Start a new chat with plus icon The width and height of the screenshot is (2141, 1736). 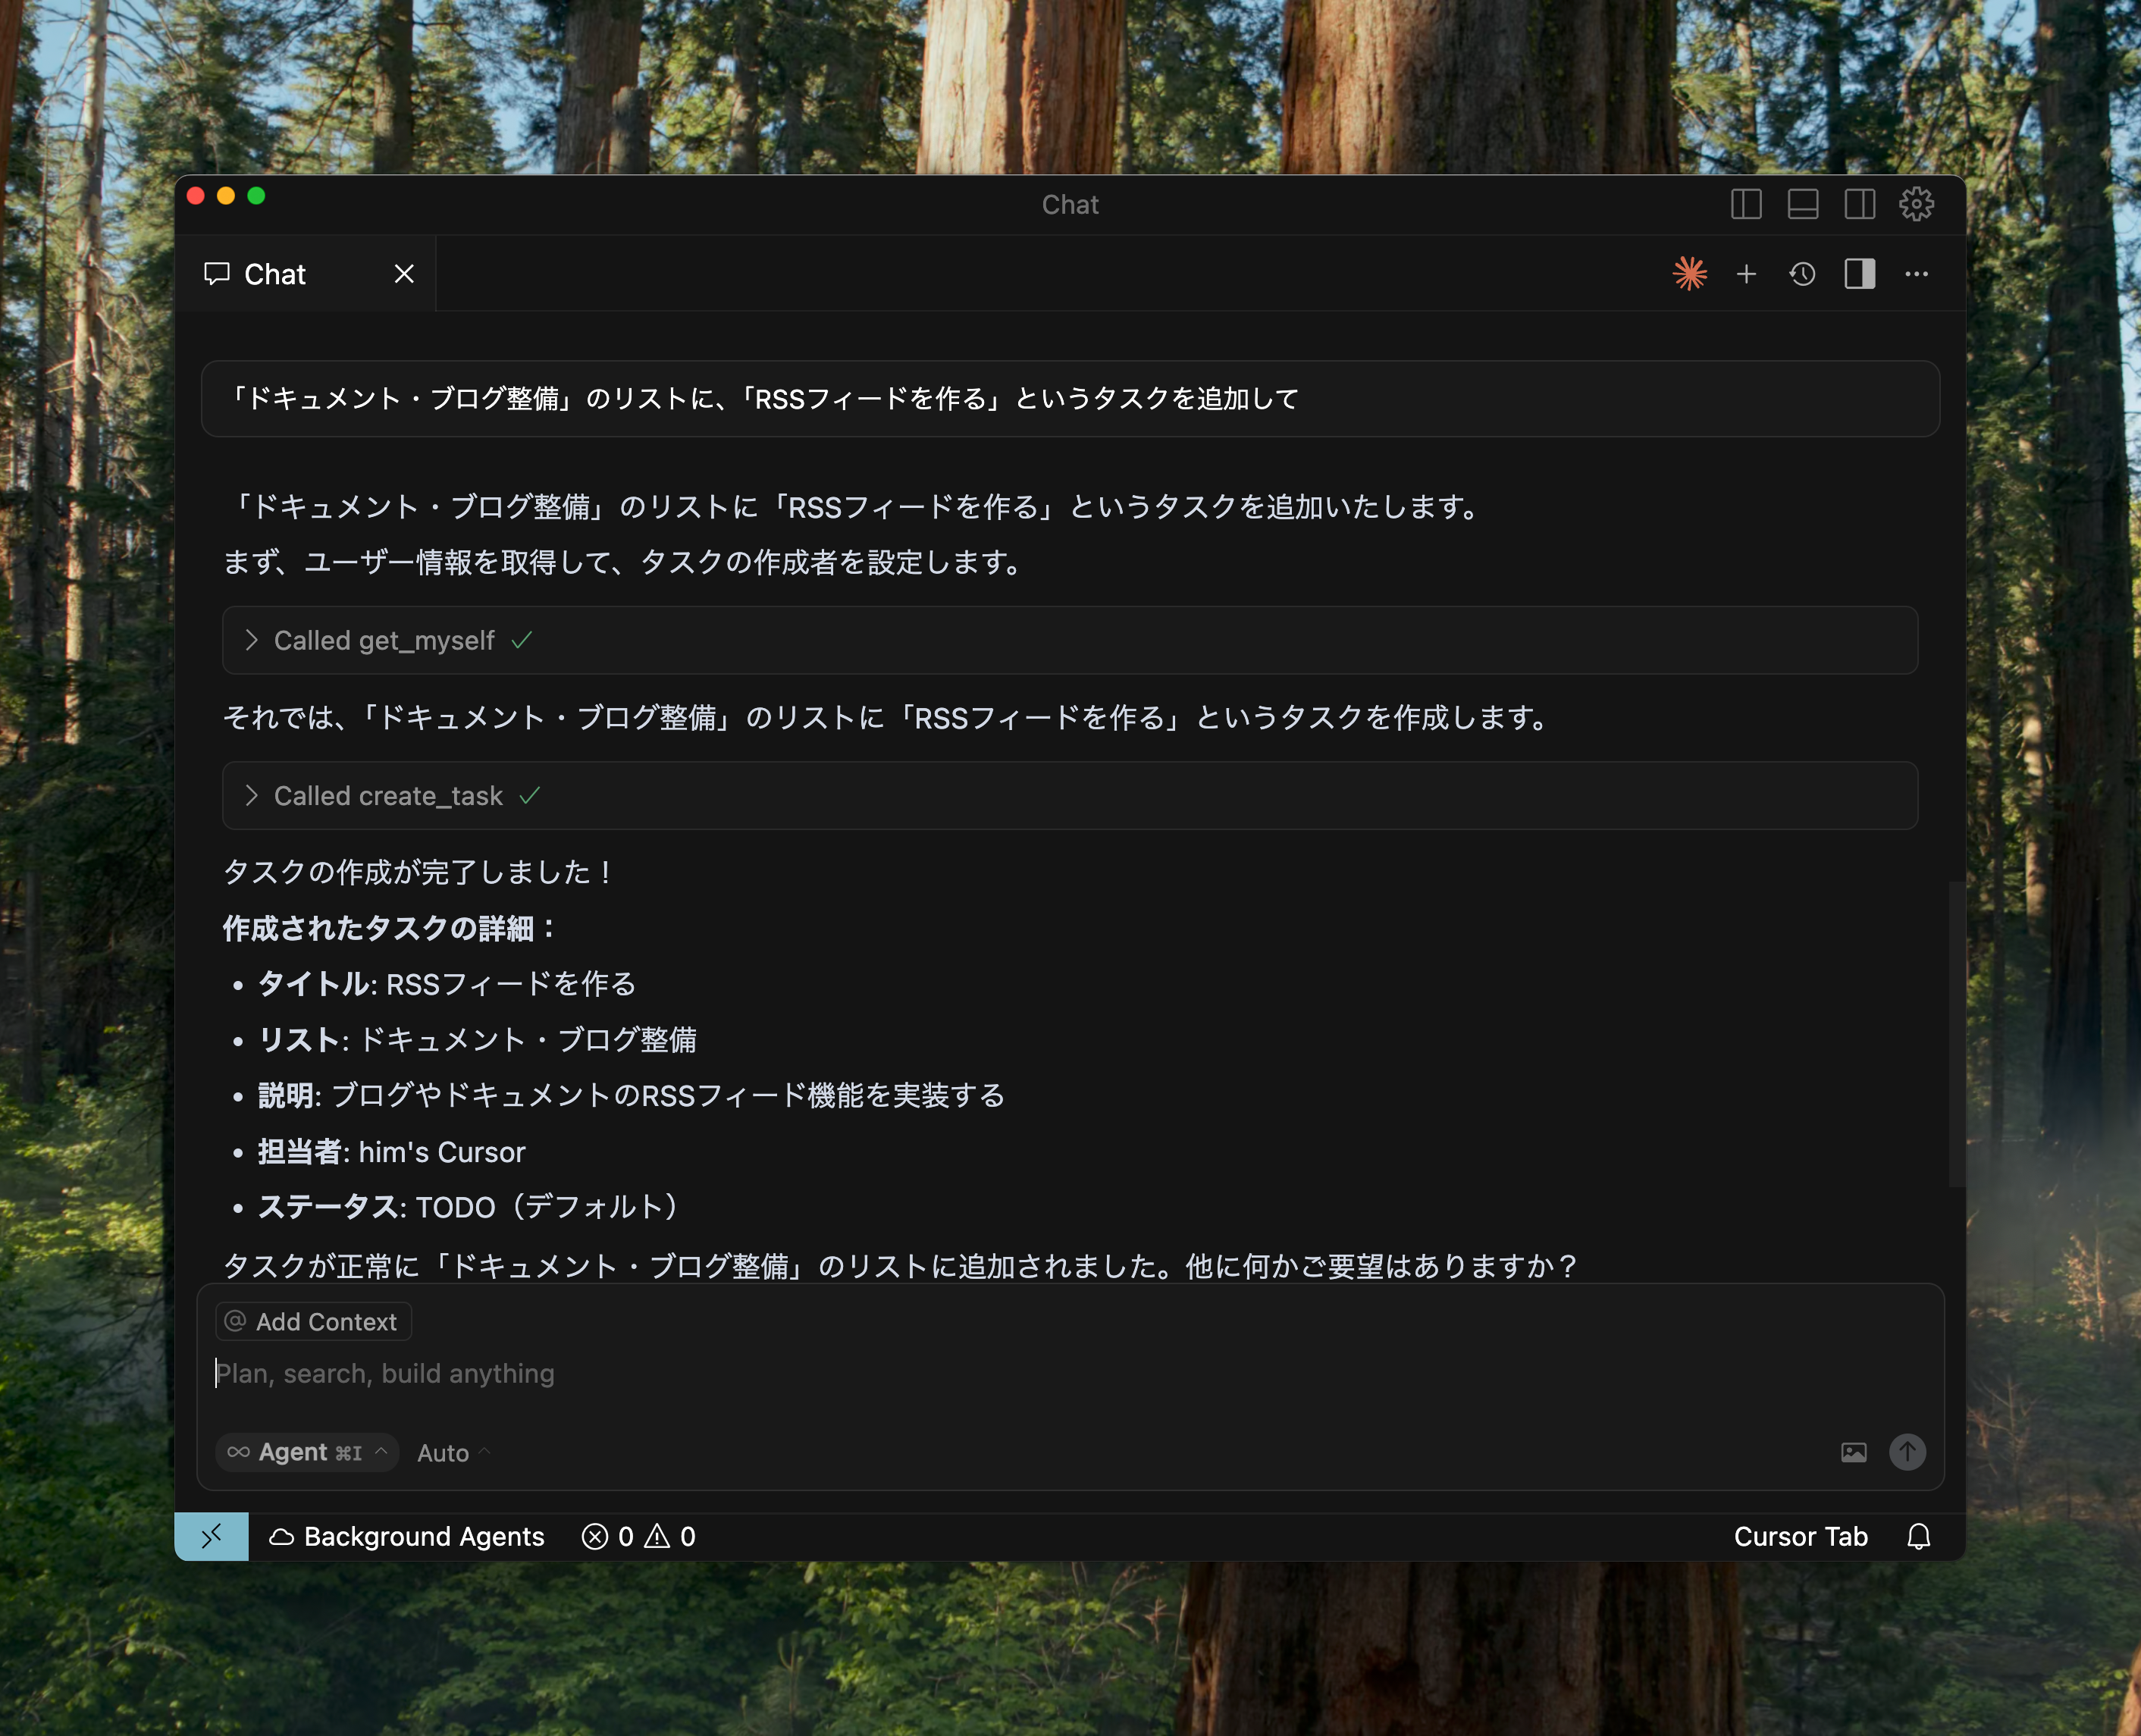click(x=1746, y=274)
